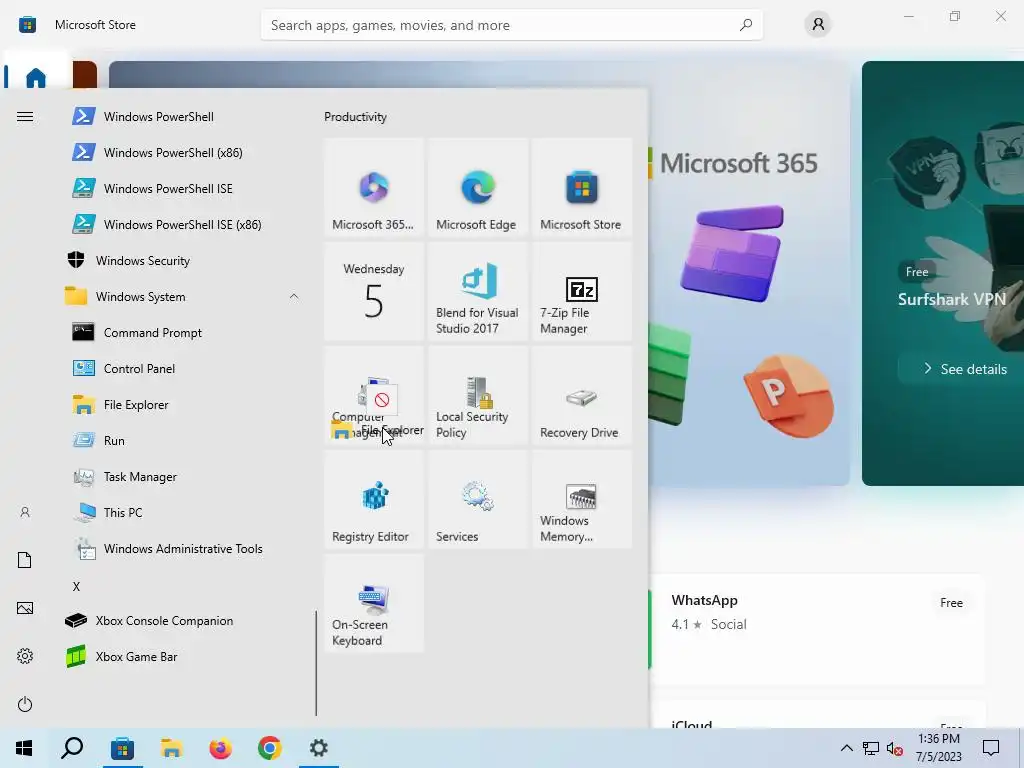Launch Chrome from the taskbar
Screen dimensions: 1024x768
coord(269,748)
